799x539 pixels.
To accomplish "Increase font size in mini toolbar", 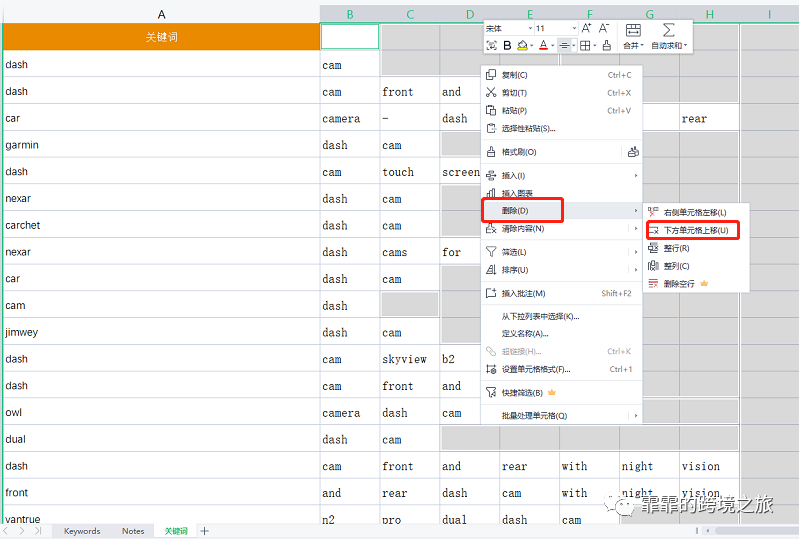I will [x=587, y=29].
